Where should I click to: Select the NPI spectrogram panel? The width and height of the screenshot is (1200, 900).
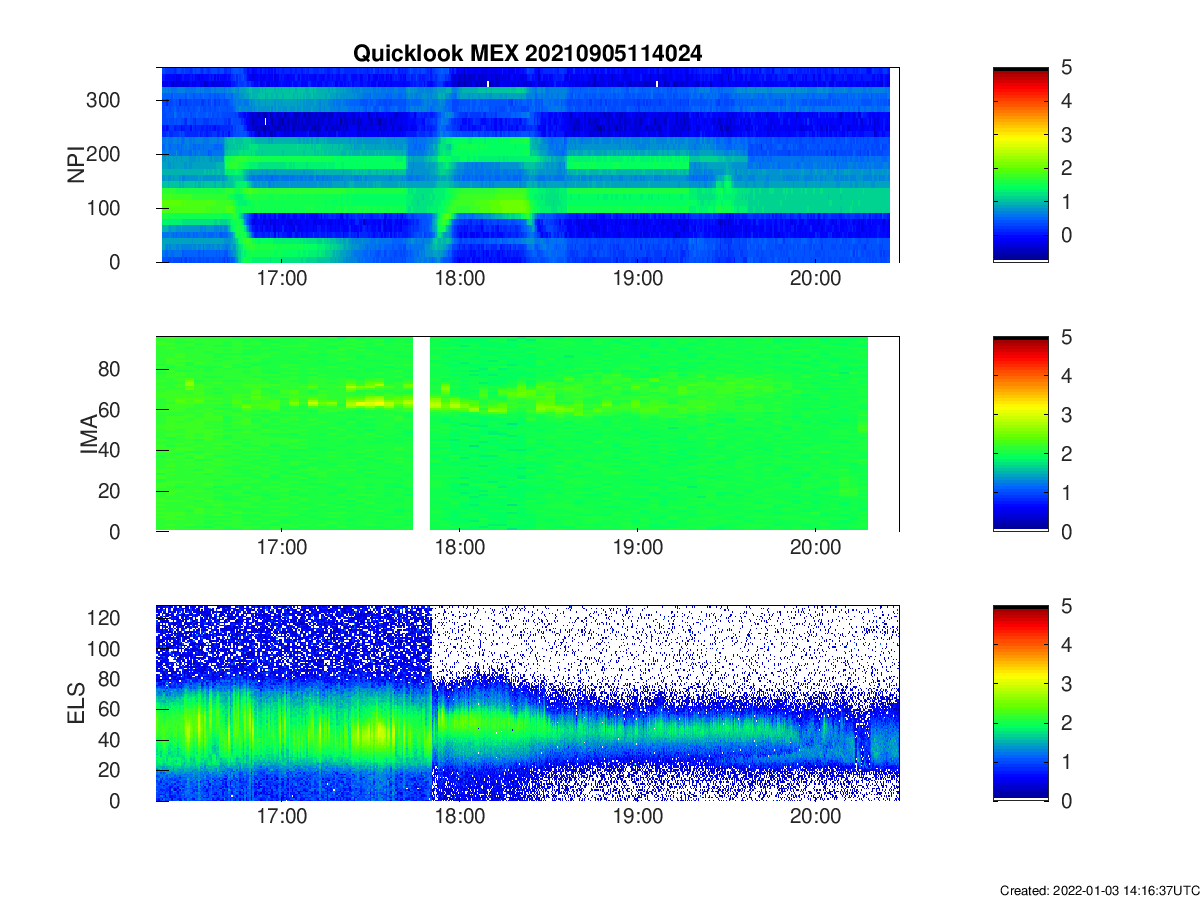click(527, 165)
